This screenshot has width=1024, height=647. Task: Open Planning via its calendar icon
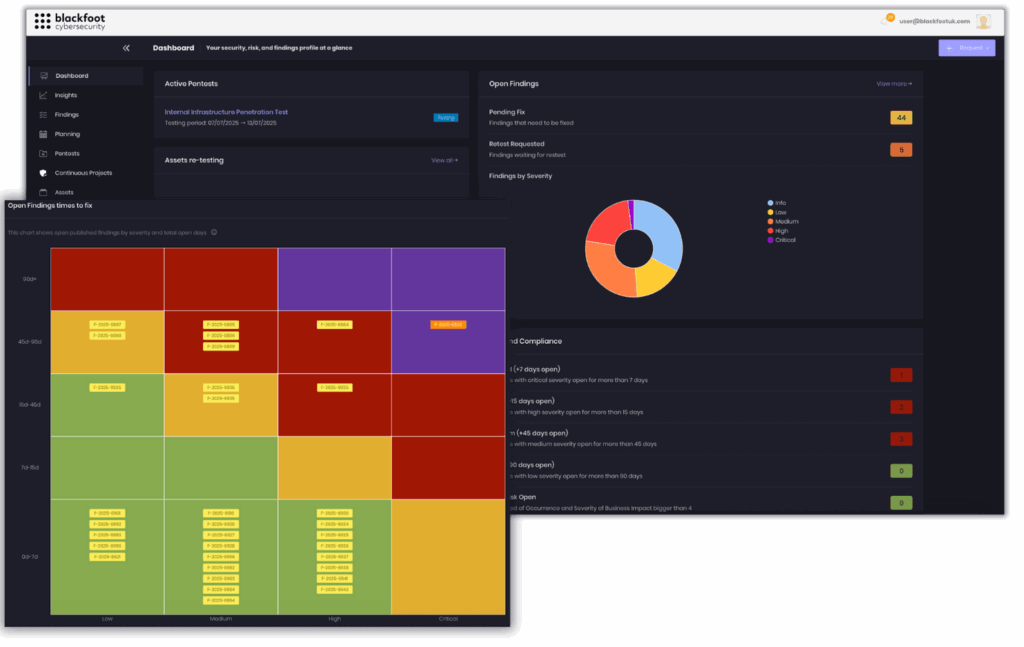tap(43, 134)
